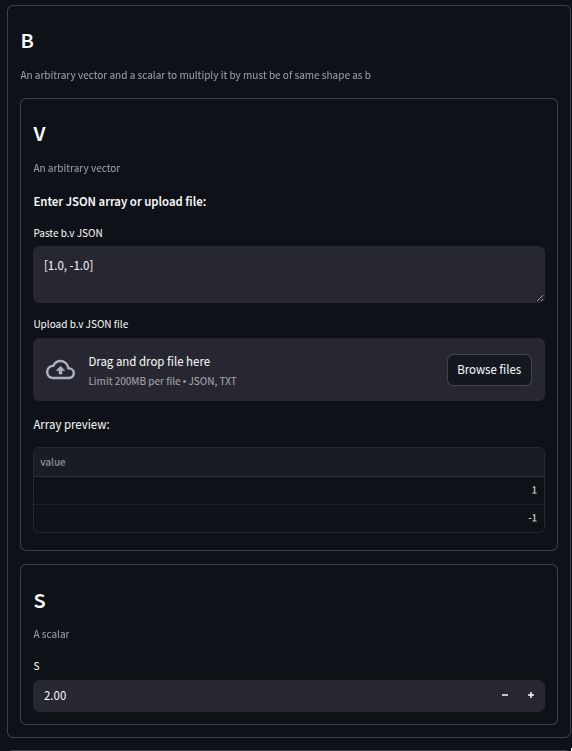Viewport: 572px width, 751px height.
Task: Click the S number input showing 2.00
Action: click(263, 695)
